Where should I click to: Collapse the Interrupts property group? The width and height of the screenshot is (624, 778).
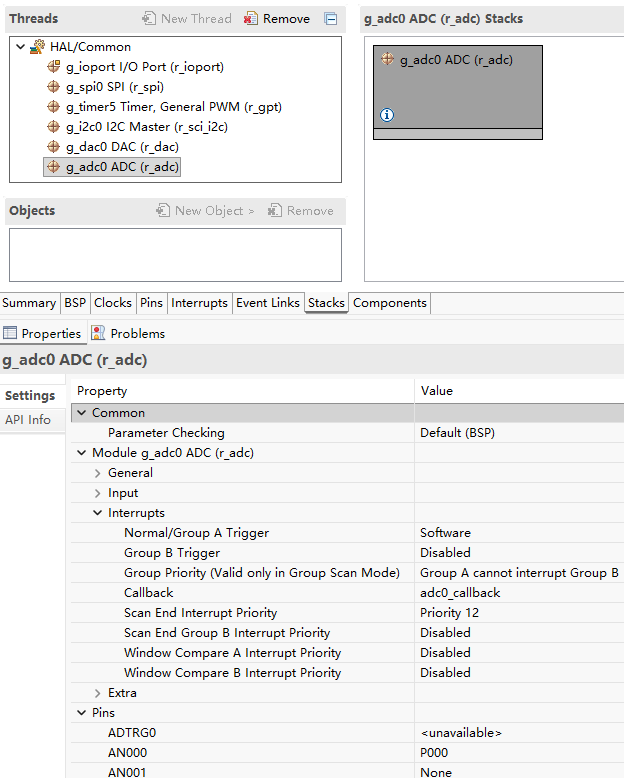[x=98, y=513]
